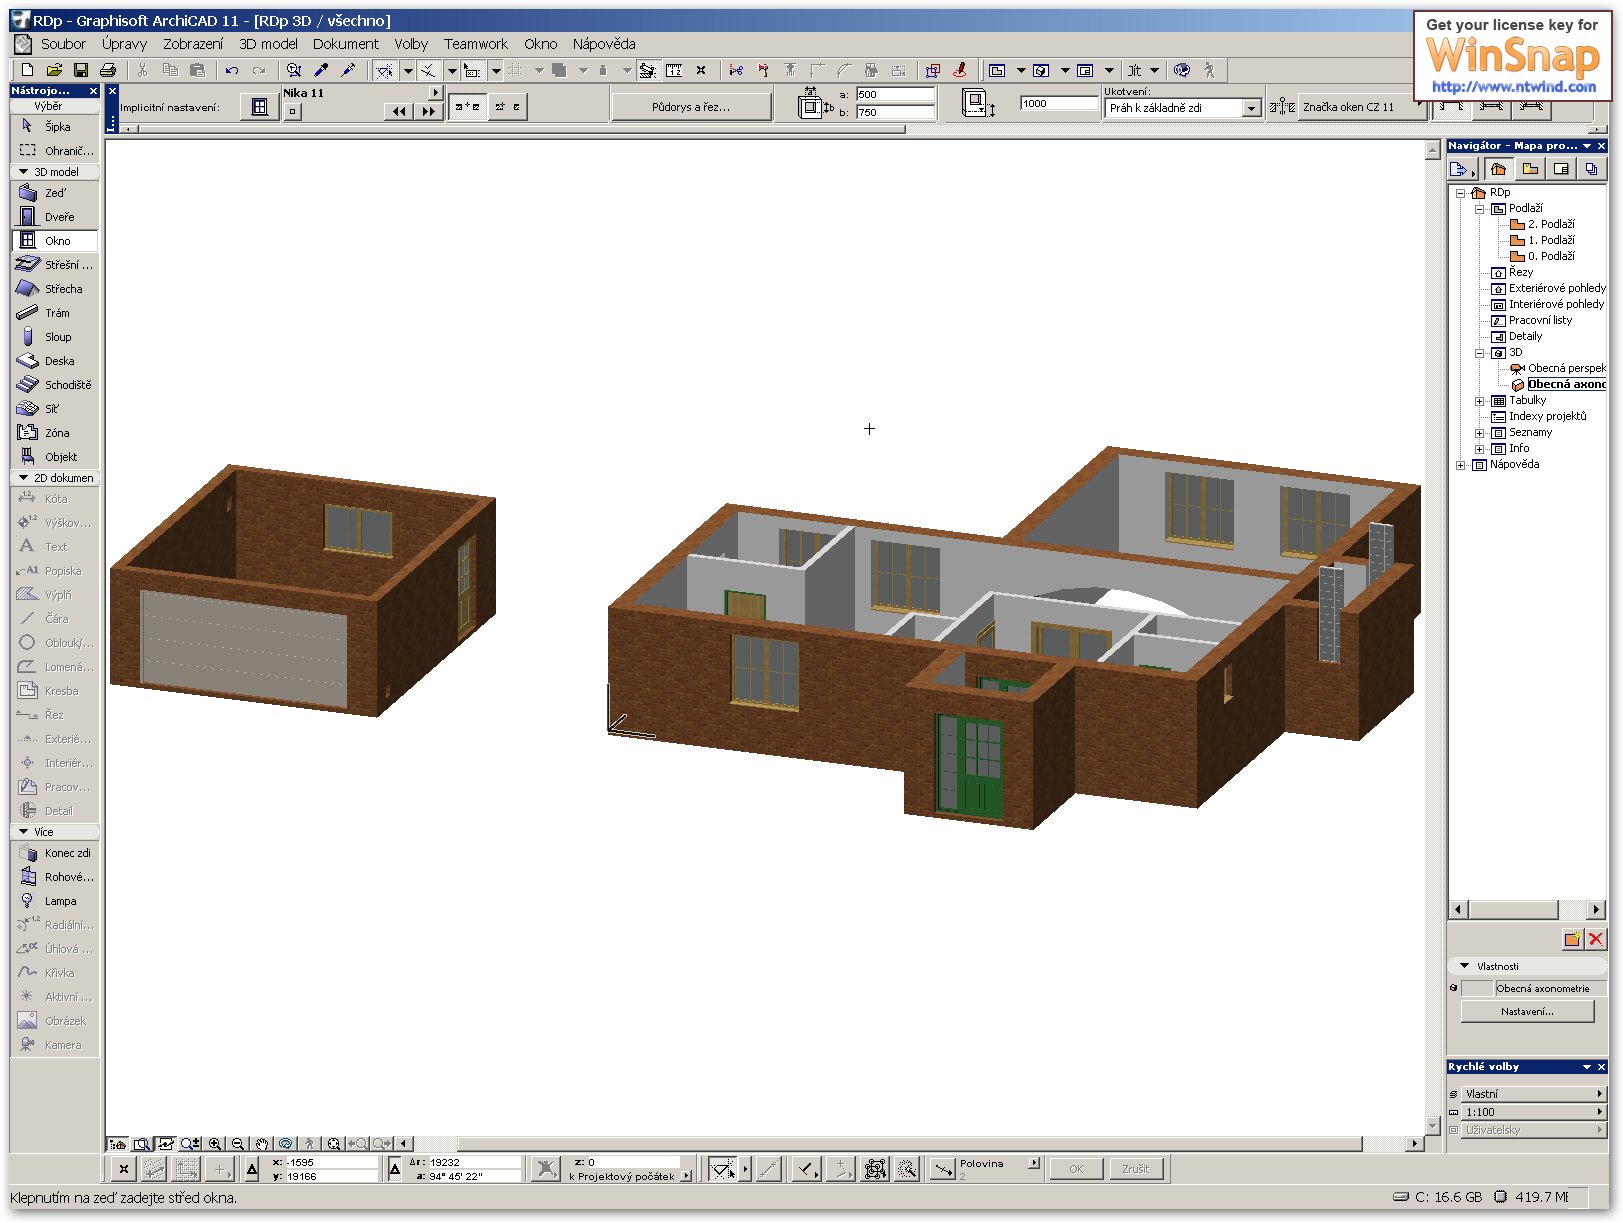The image size is (1623, 1223).
Task: Toggle relative radius coordinate delta button
Action: point(395,1168)
